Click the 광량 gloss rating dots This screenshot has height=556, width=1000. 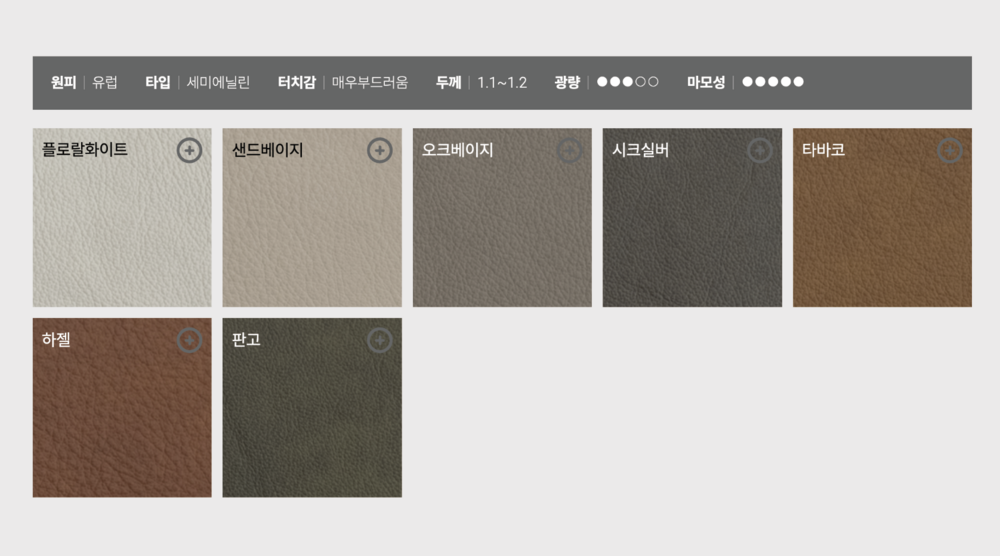[x=627, y=82]
